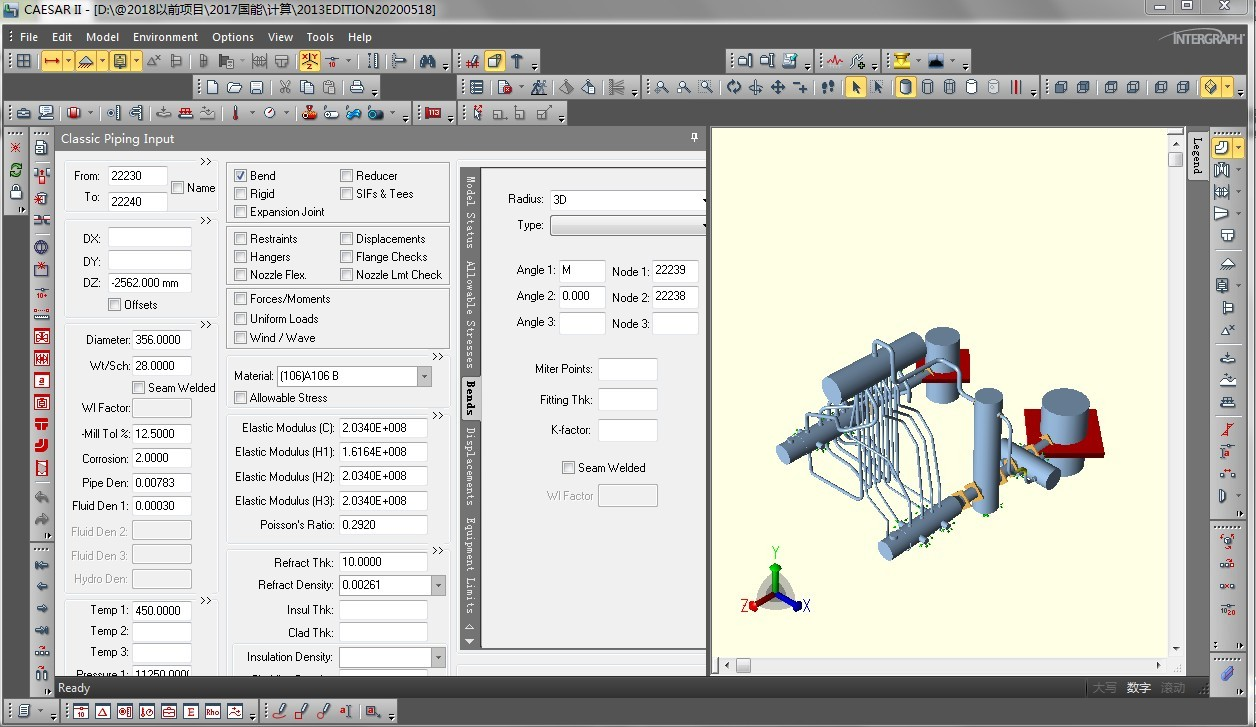This screenshot has height=727, width=1256.
Task: Click the 3D view horizontal scrollbar thumb
Action: coord(743,665)
